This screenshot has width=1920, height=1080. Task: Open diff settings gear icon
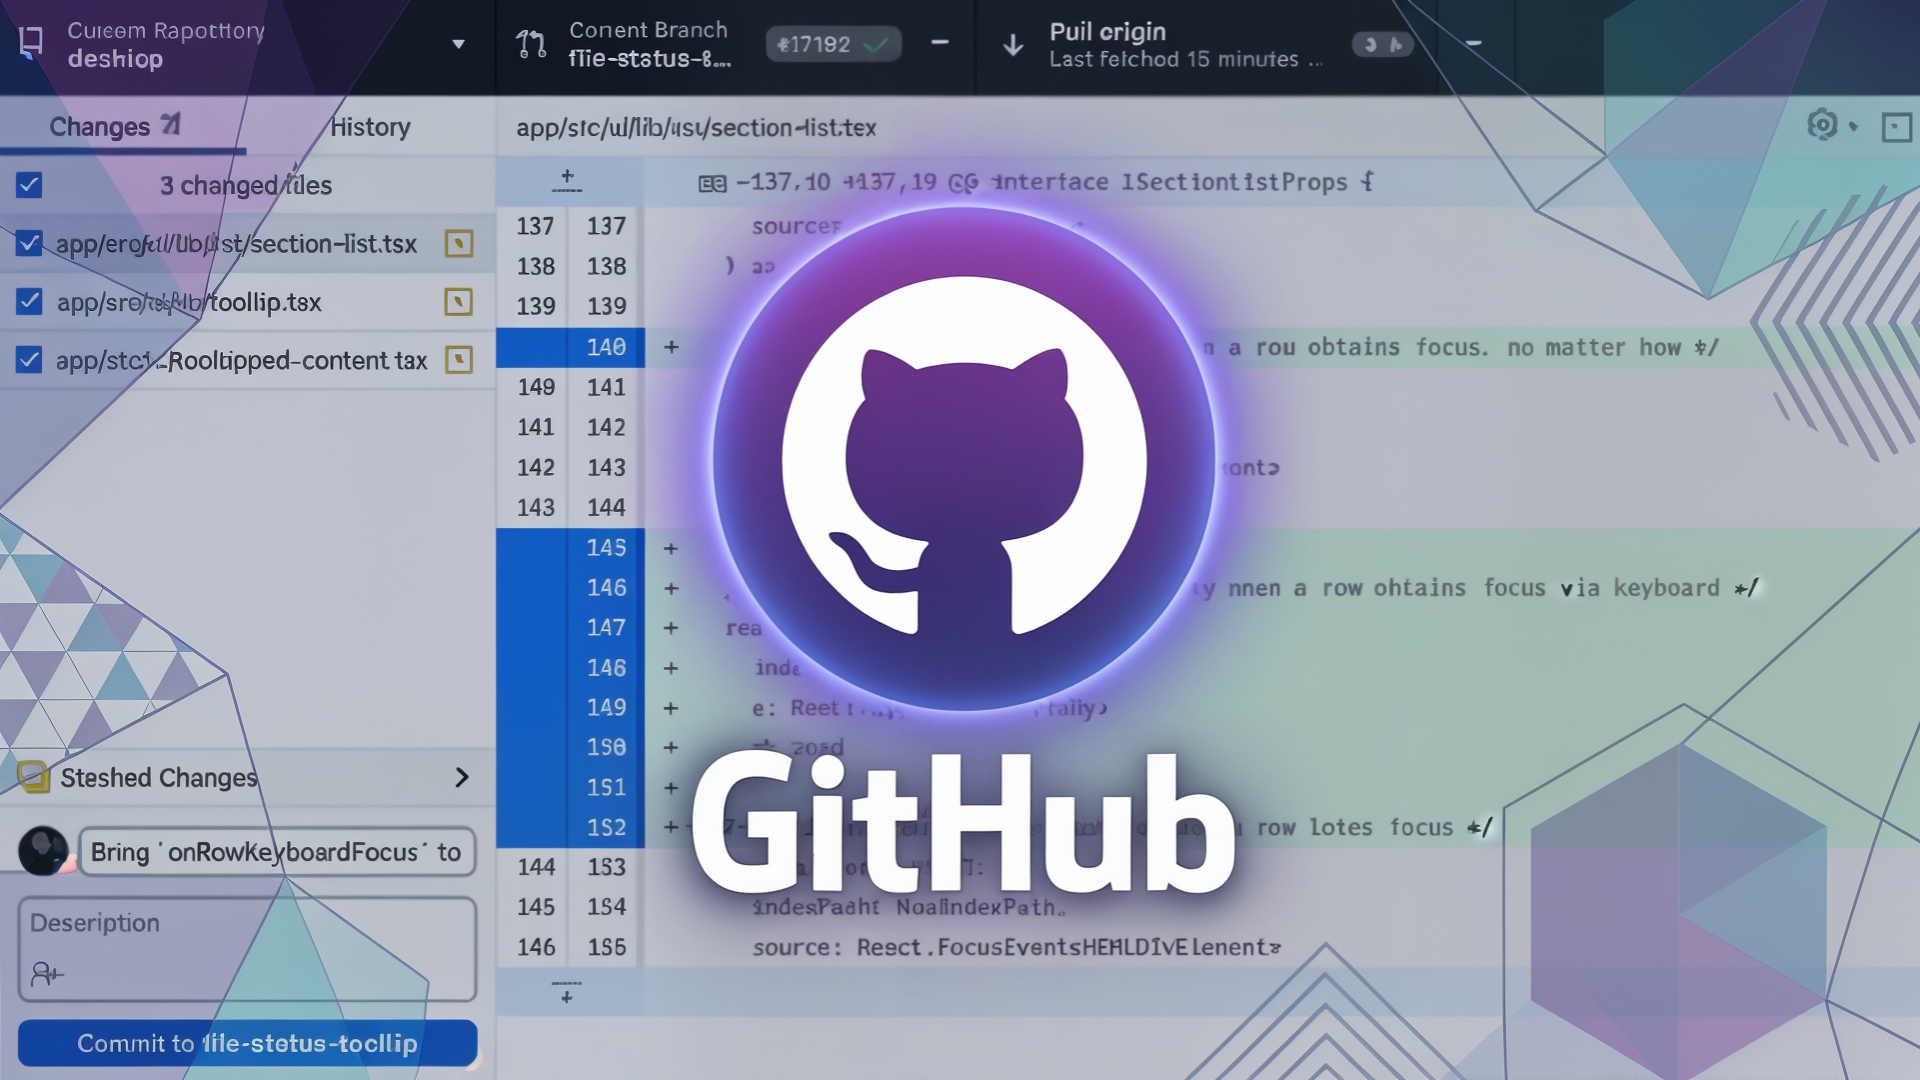1822,125
